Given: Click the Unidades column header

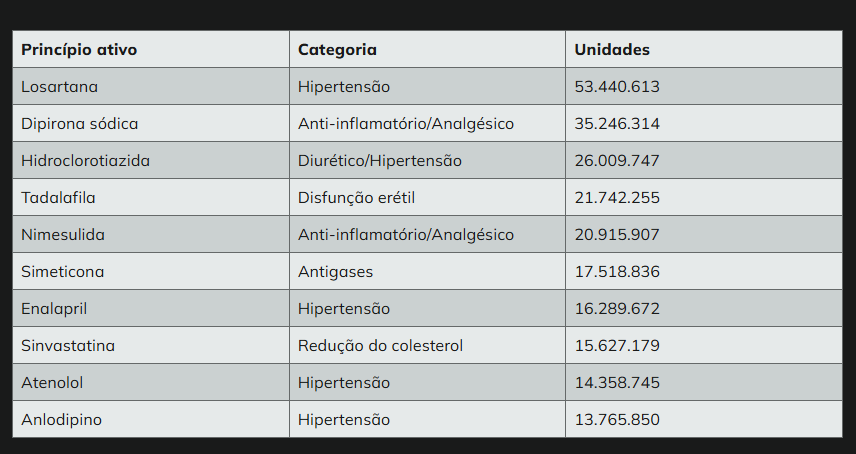Looking at the screenshot, I should [704, 49].
